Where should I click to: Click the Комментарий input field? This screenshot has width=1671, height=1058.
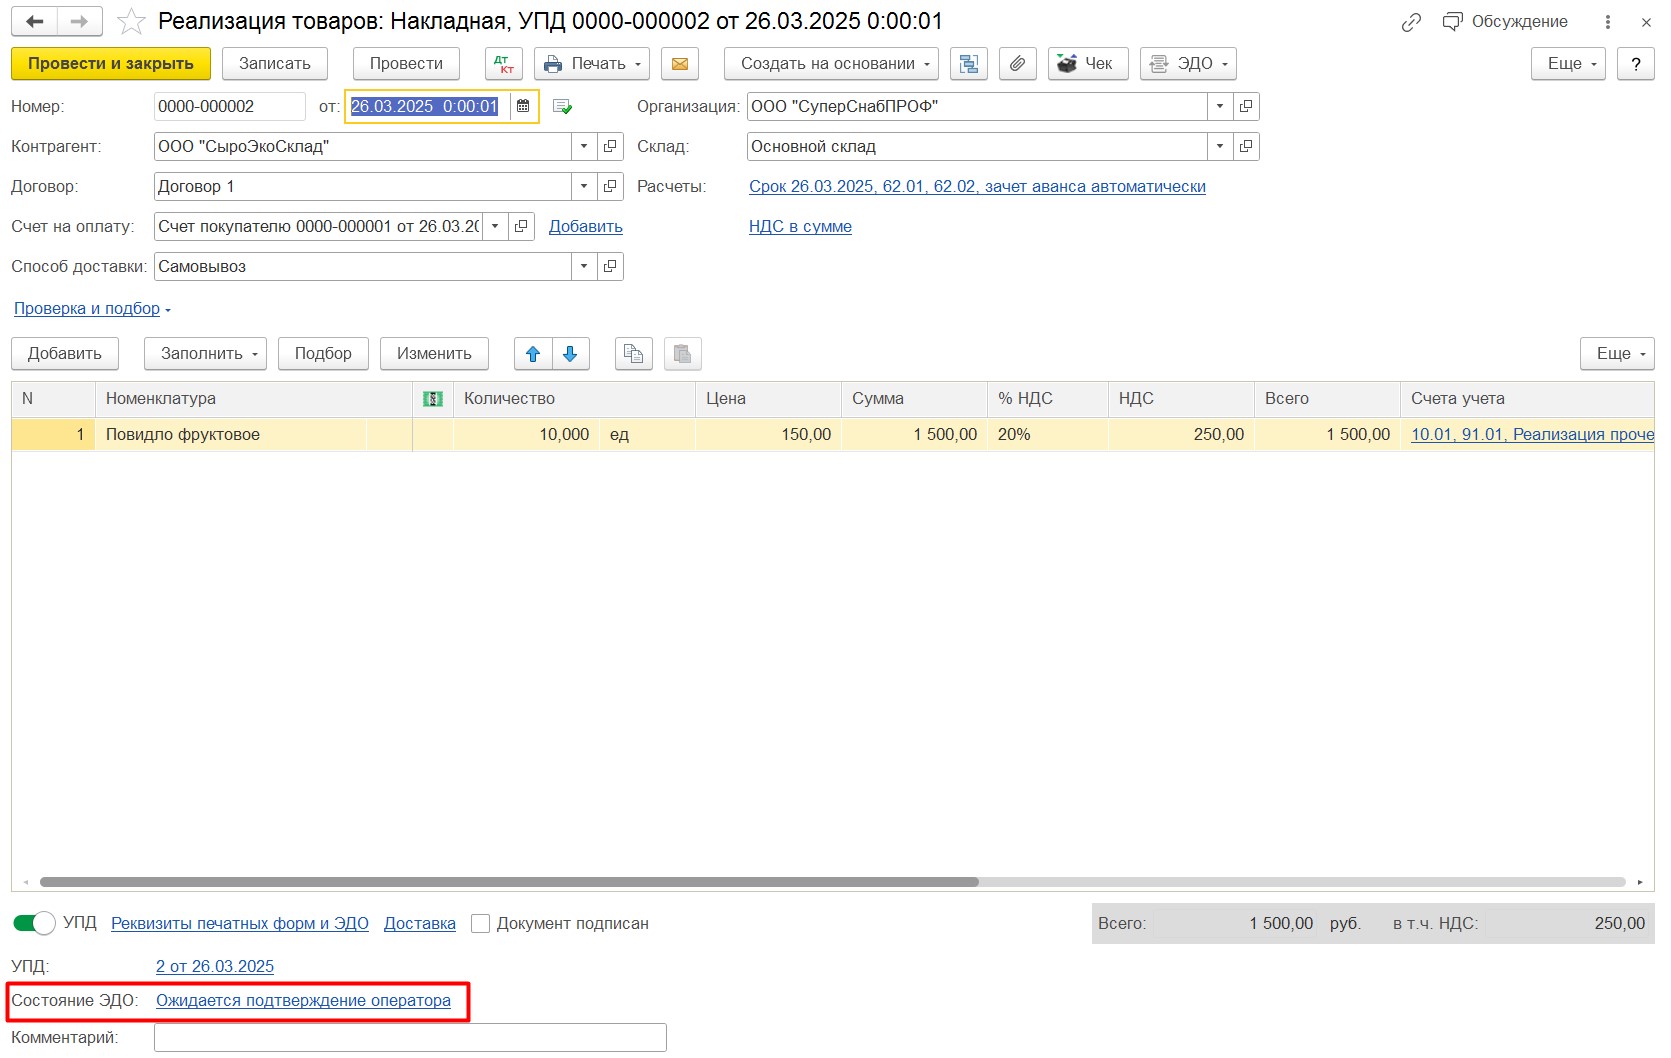pos(410,1038)
